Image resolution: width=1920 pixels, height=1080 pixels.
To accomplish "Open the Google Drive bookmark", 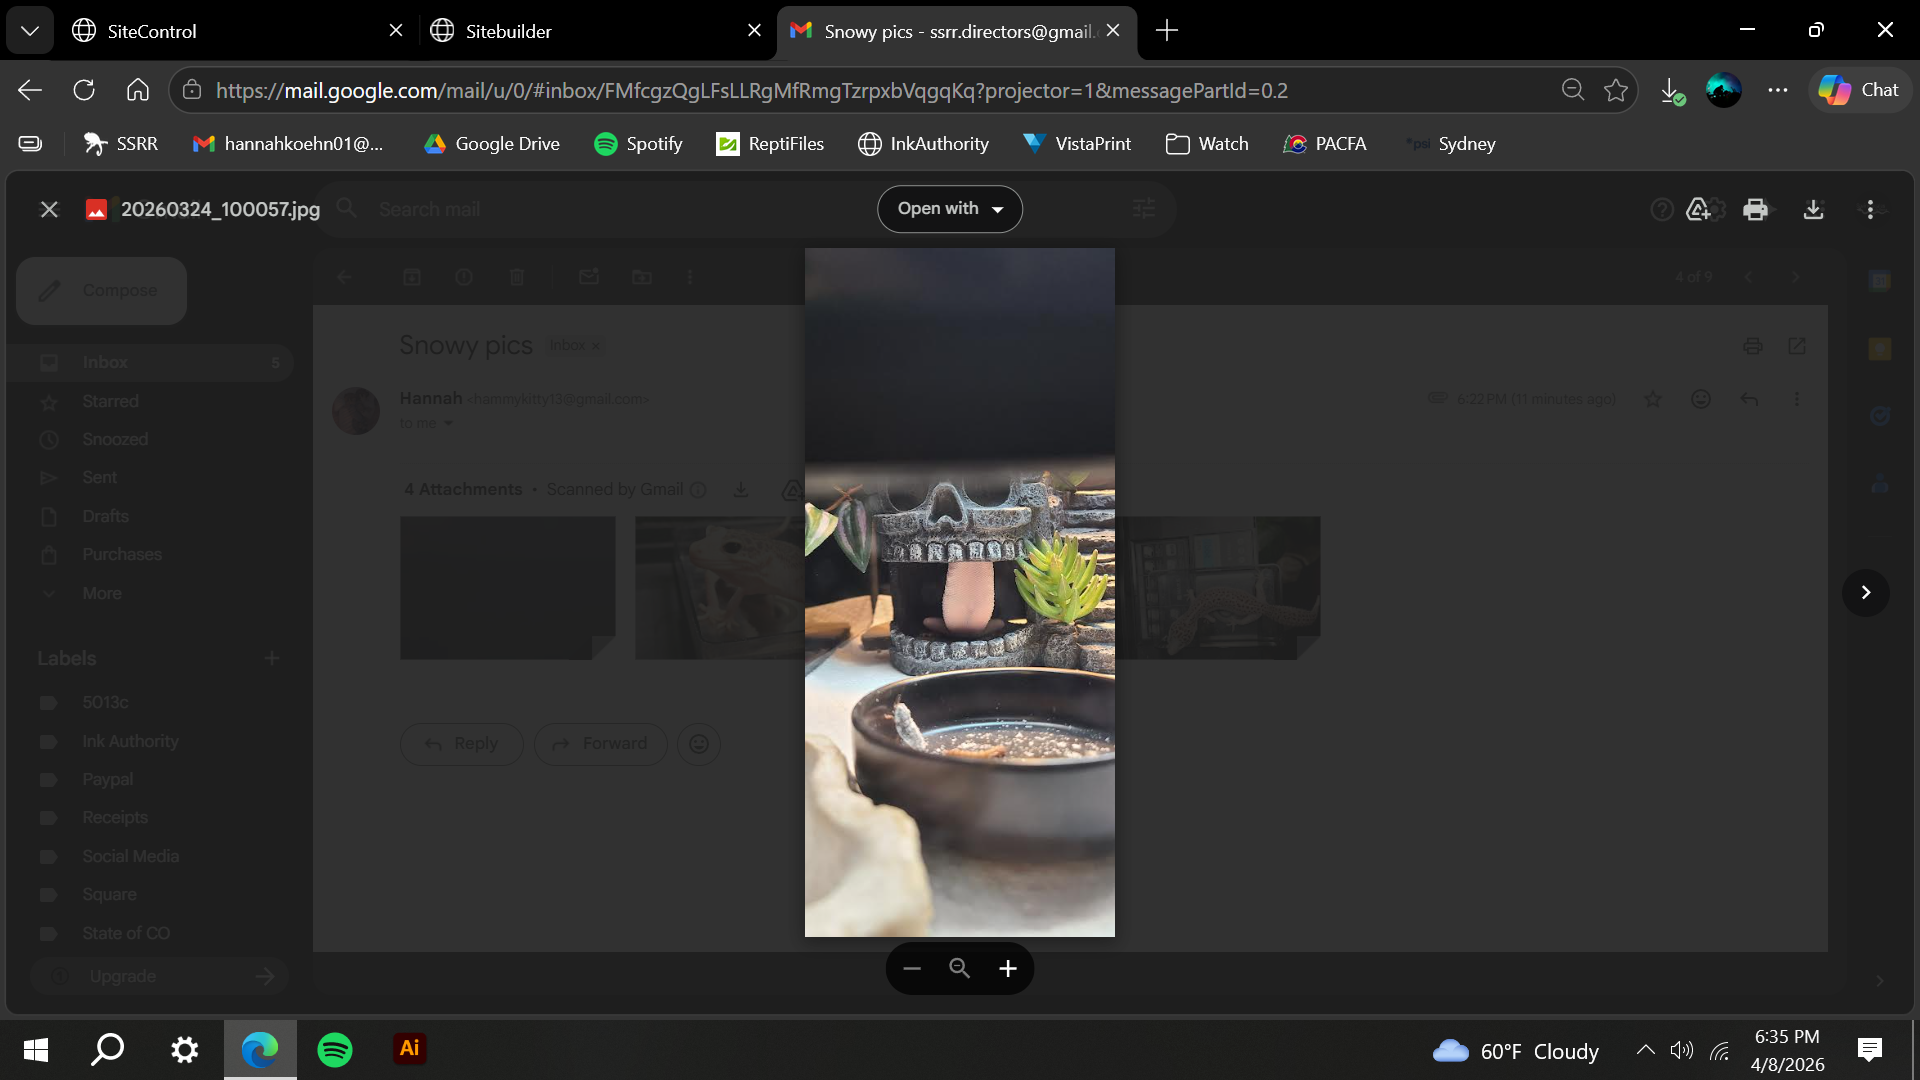I will click(492, 144).
